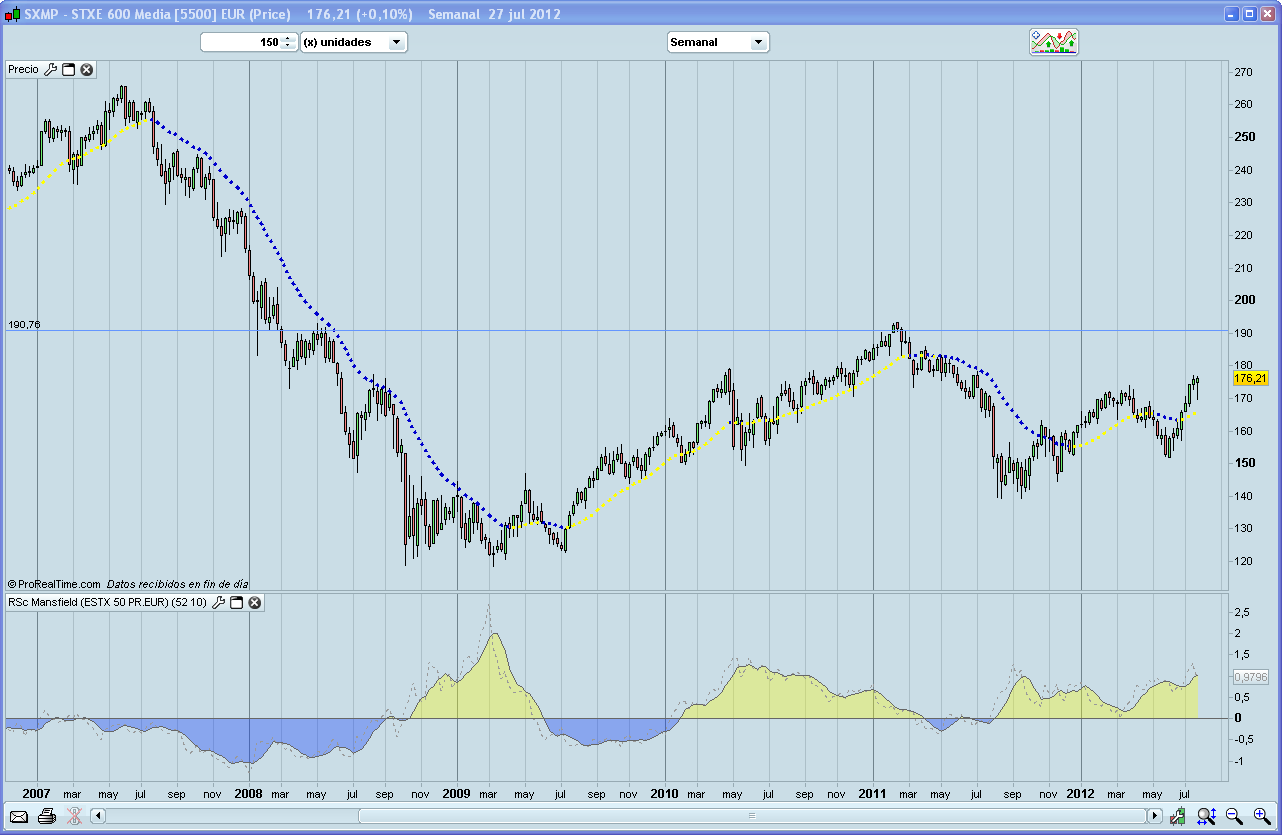Viewport: 1282px width, 835px height.
Task: Maximize the Precio panel window icon
Action: [x=69, y=69]
